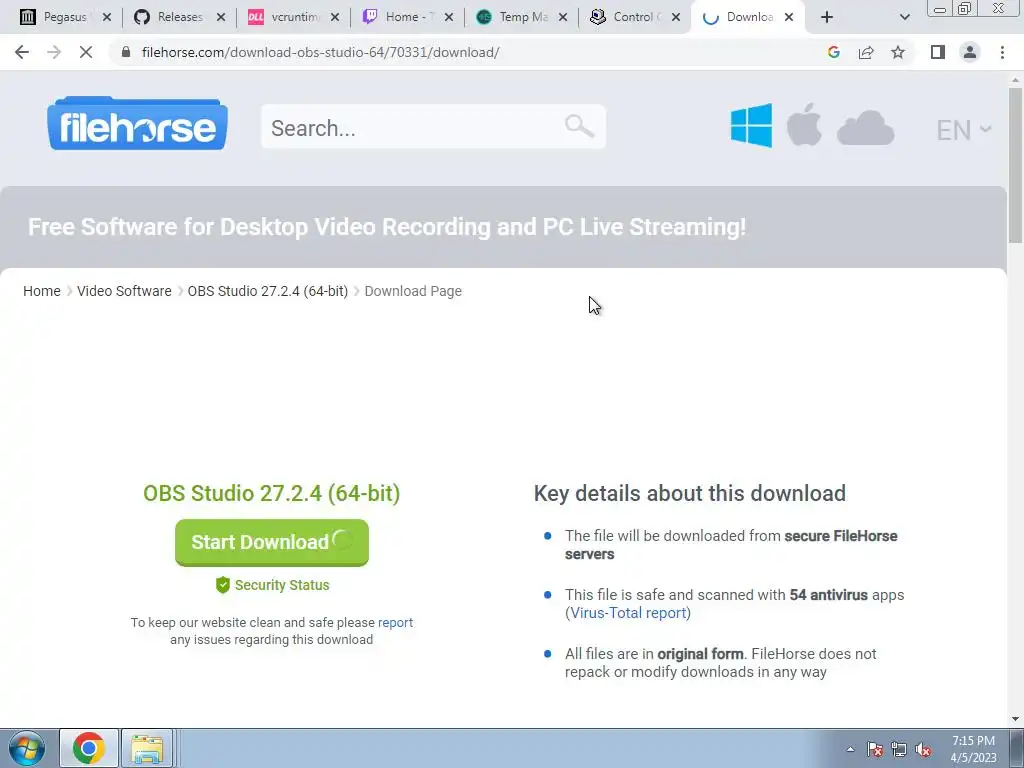Select the Windows platform icon
Viewport: 1024px width, 768px height.
751,125
